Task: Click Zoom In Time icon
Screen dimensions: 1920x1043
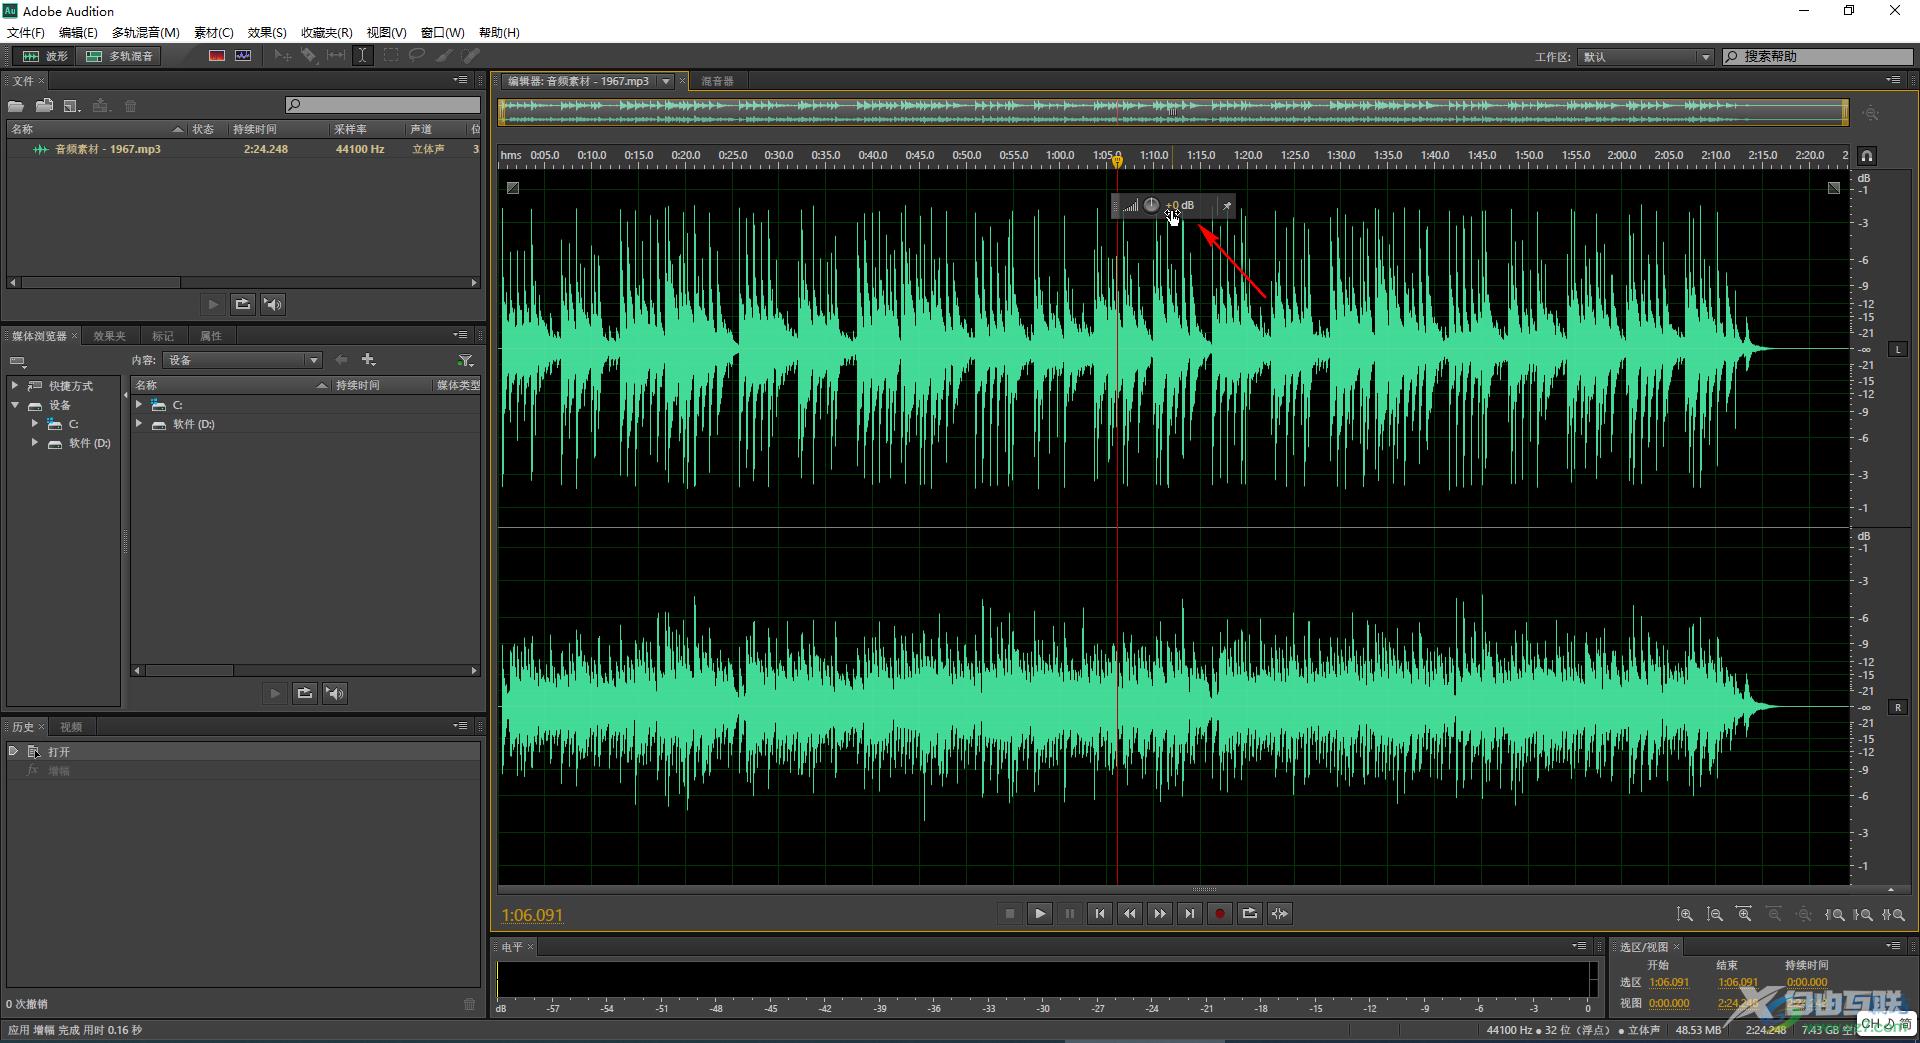Action: click(x=1745, y=914)
